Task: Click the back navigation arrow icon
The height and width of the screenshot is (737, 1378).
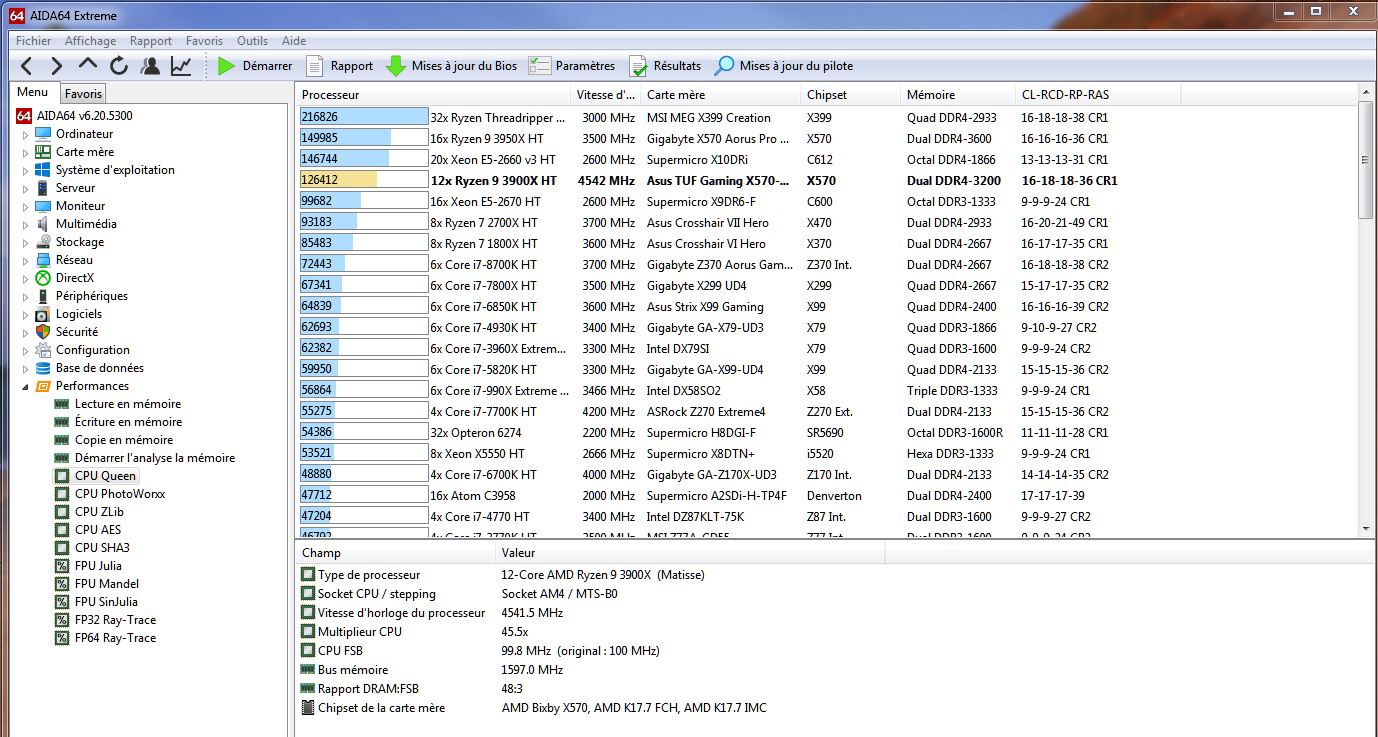Action: click(26, 66)
